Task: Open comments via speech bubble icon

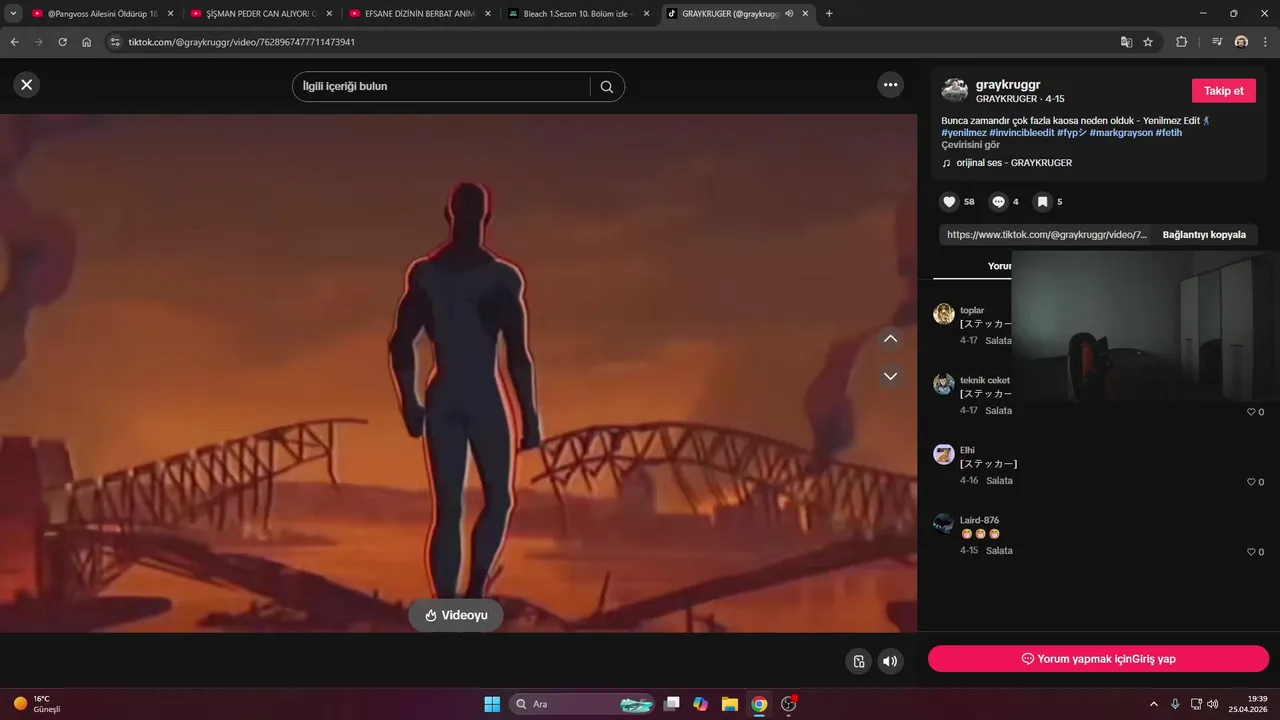Action: [998, 202]
